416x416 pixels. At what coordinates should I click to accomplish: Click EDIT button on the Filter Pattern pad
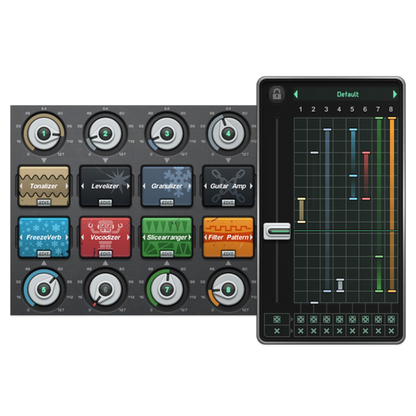pos(228,254)
